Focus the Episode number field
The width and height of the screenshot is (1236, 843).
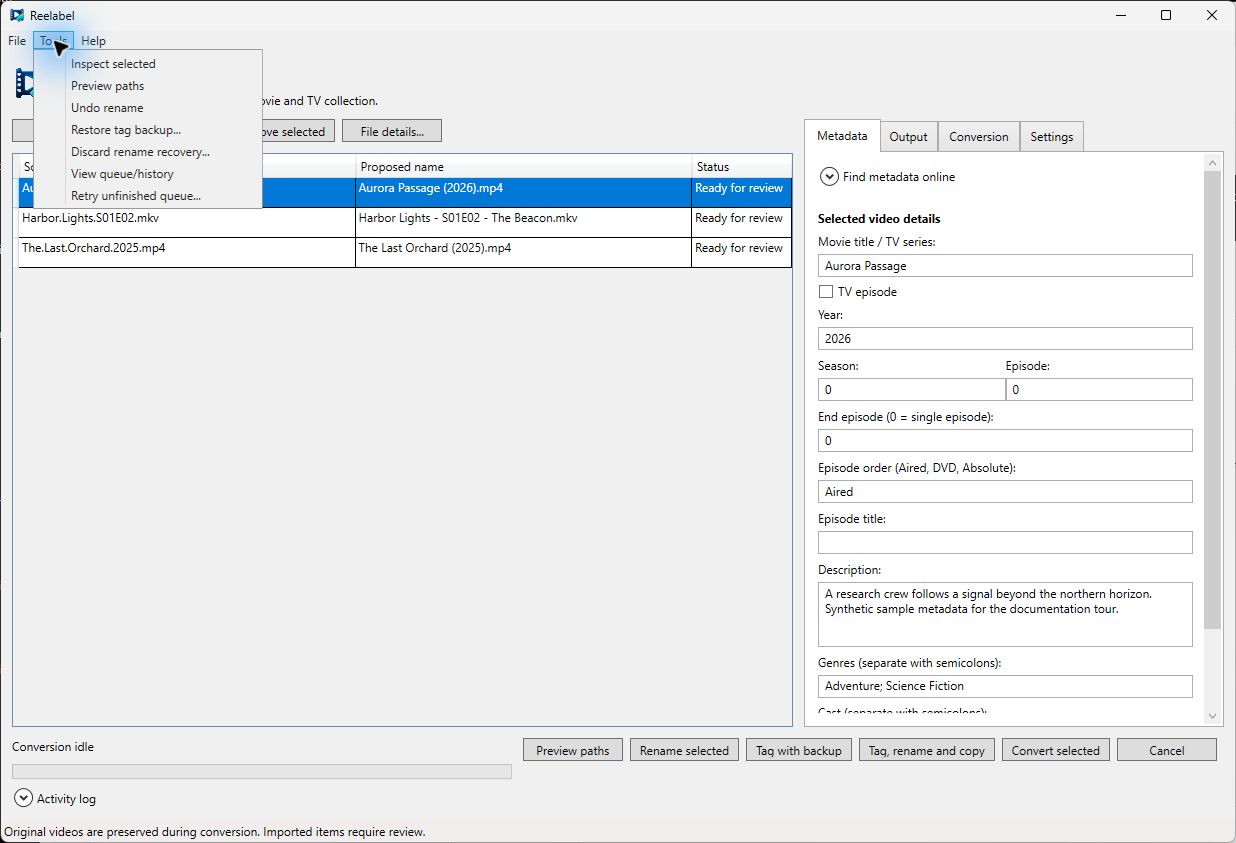[1099, 389]
